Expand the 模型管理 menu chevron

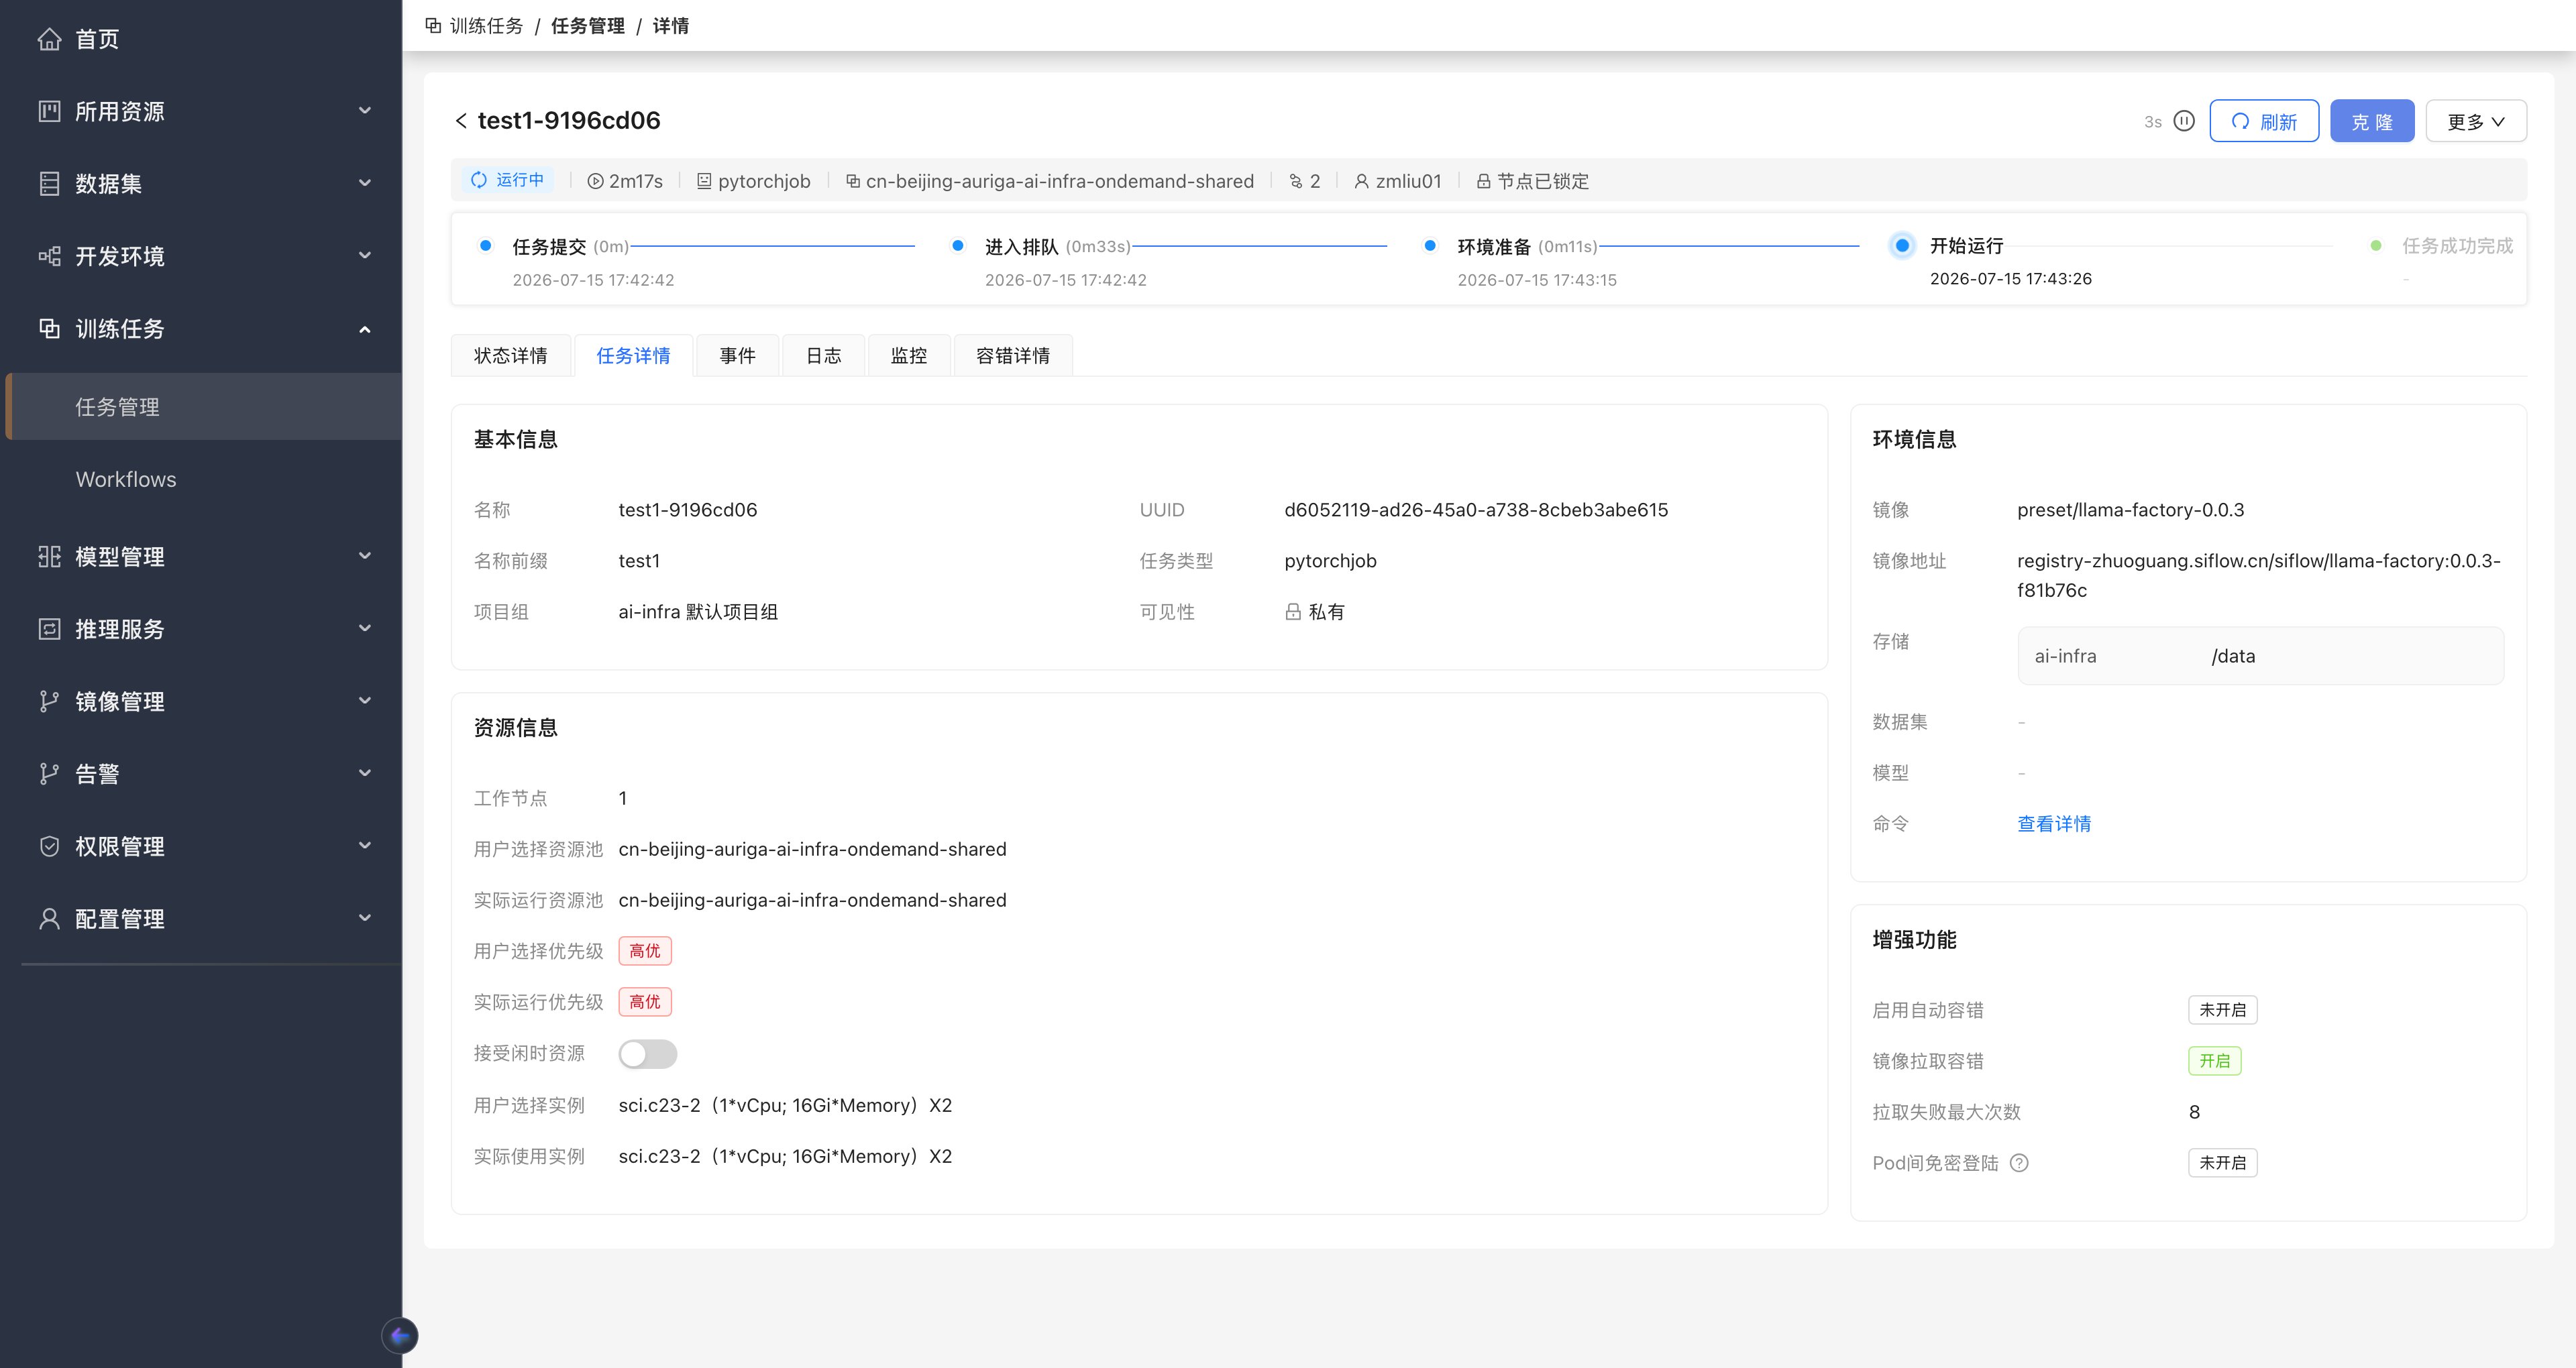[365, 556]
